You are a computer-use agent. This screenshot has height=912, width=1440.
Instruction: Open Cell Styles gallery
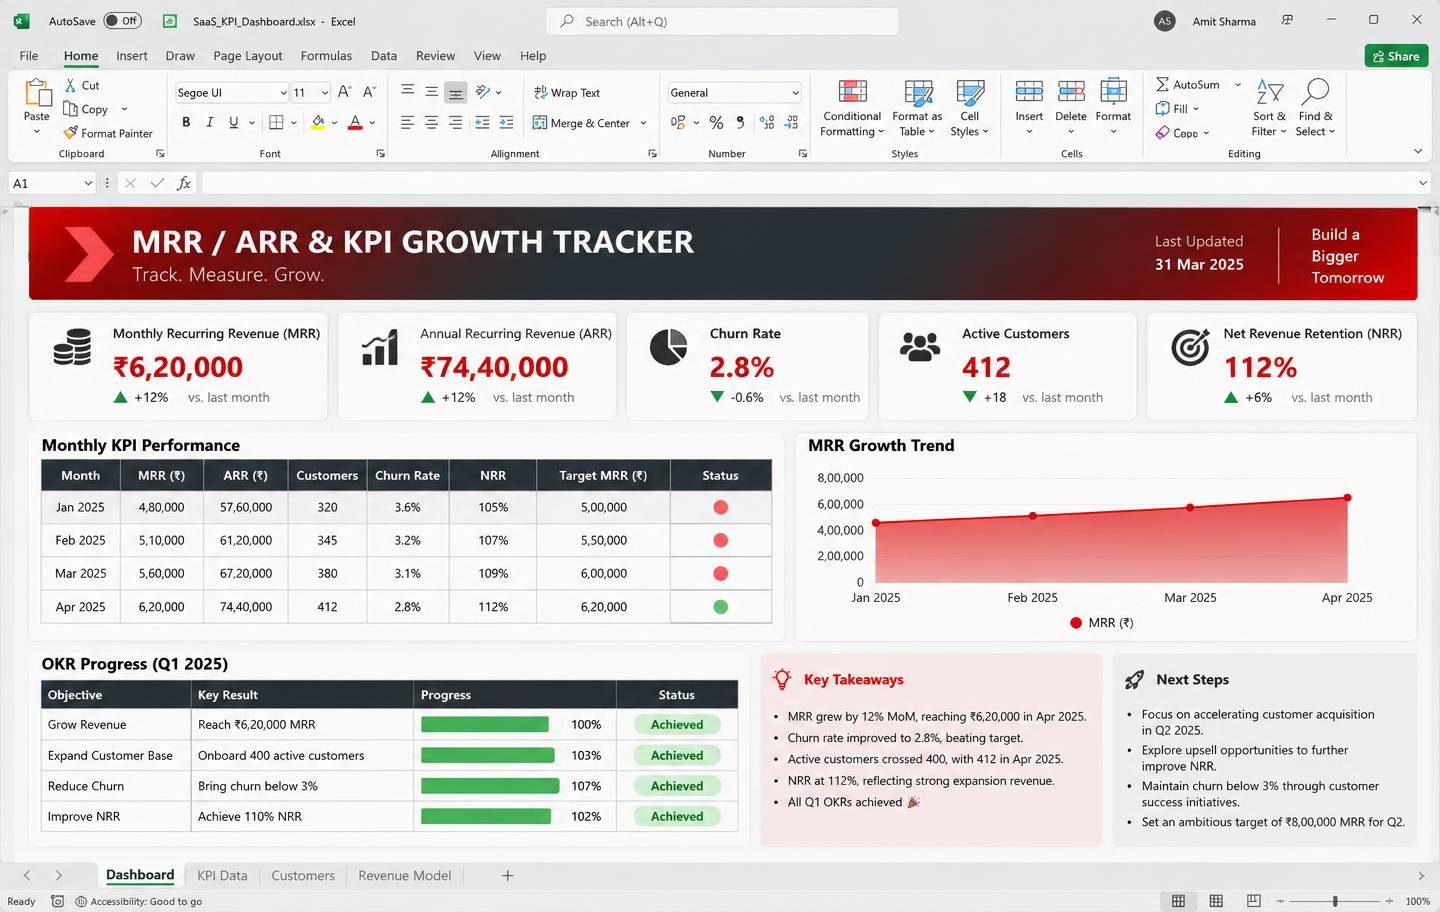[969, 108]
